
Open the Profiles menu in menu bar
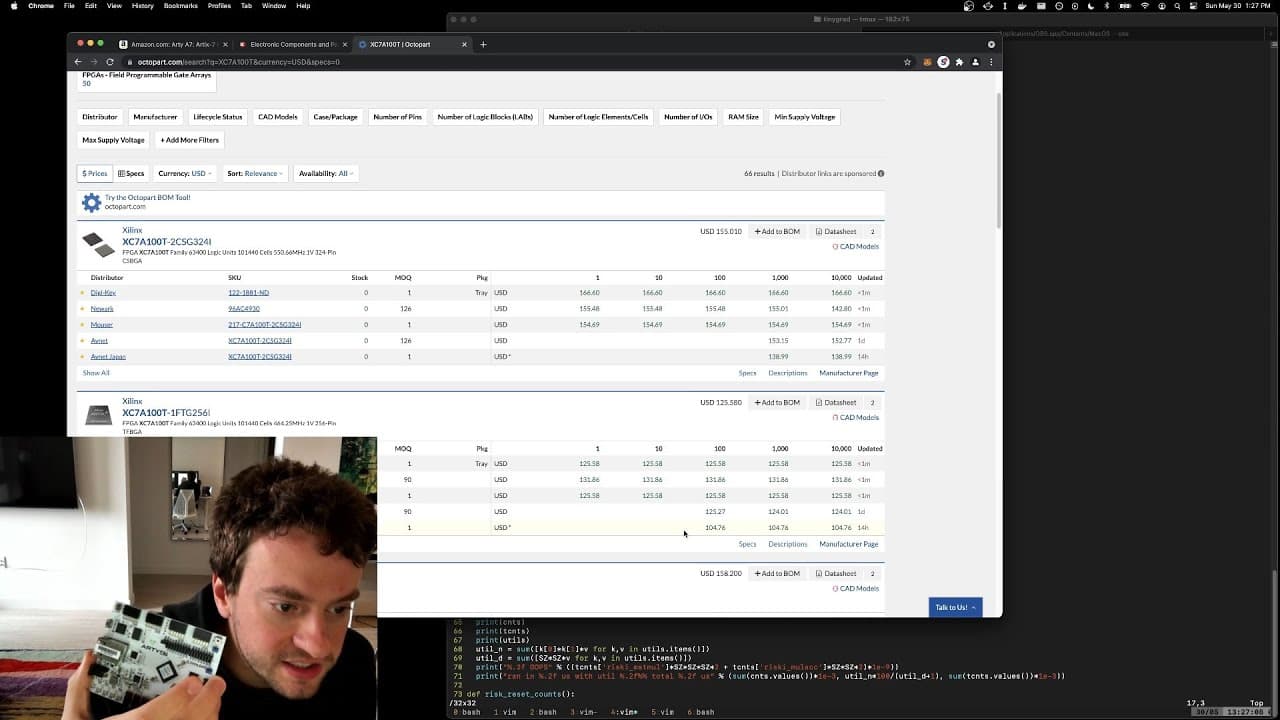click(x=219, y=6)
